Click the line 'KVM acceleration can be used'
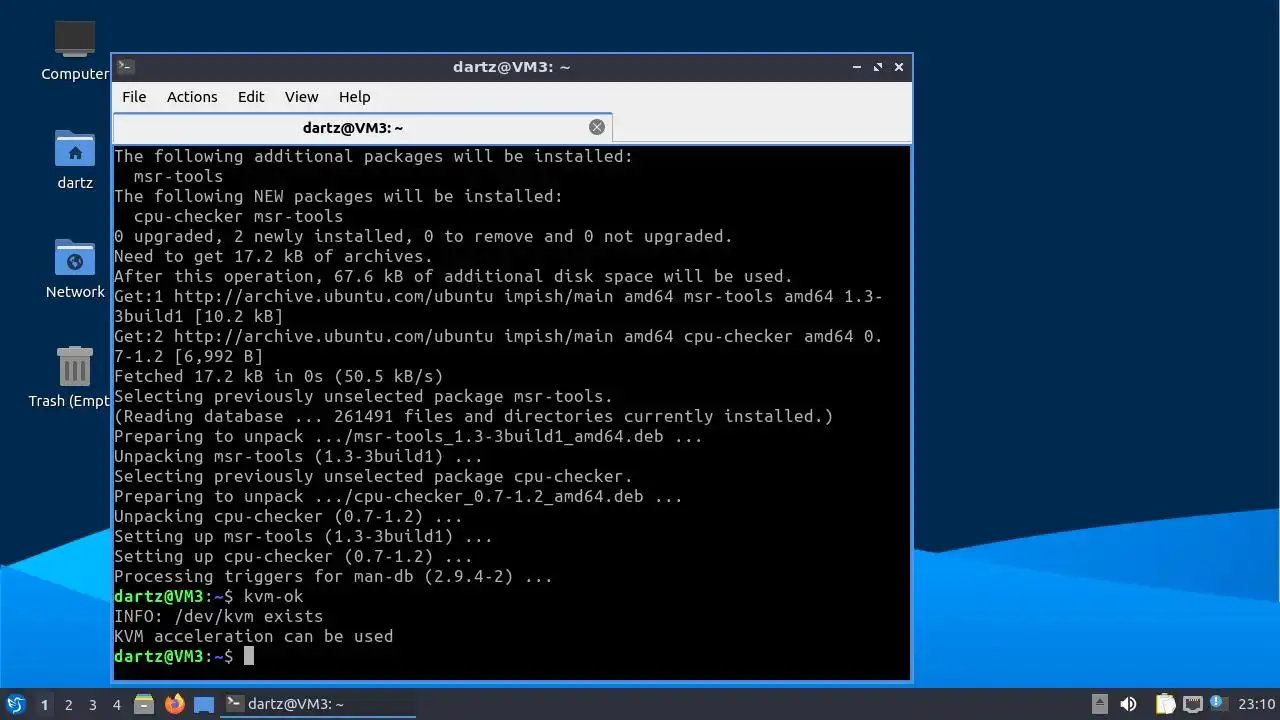 (253, 636)
